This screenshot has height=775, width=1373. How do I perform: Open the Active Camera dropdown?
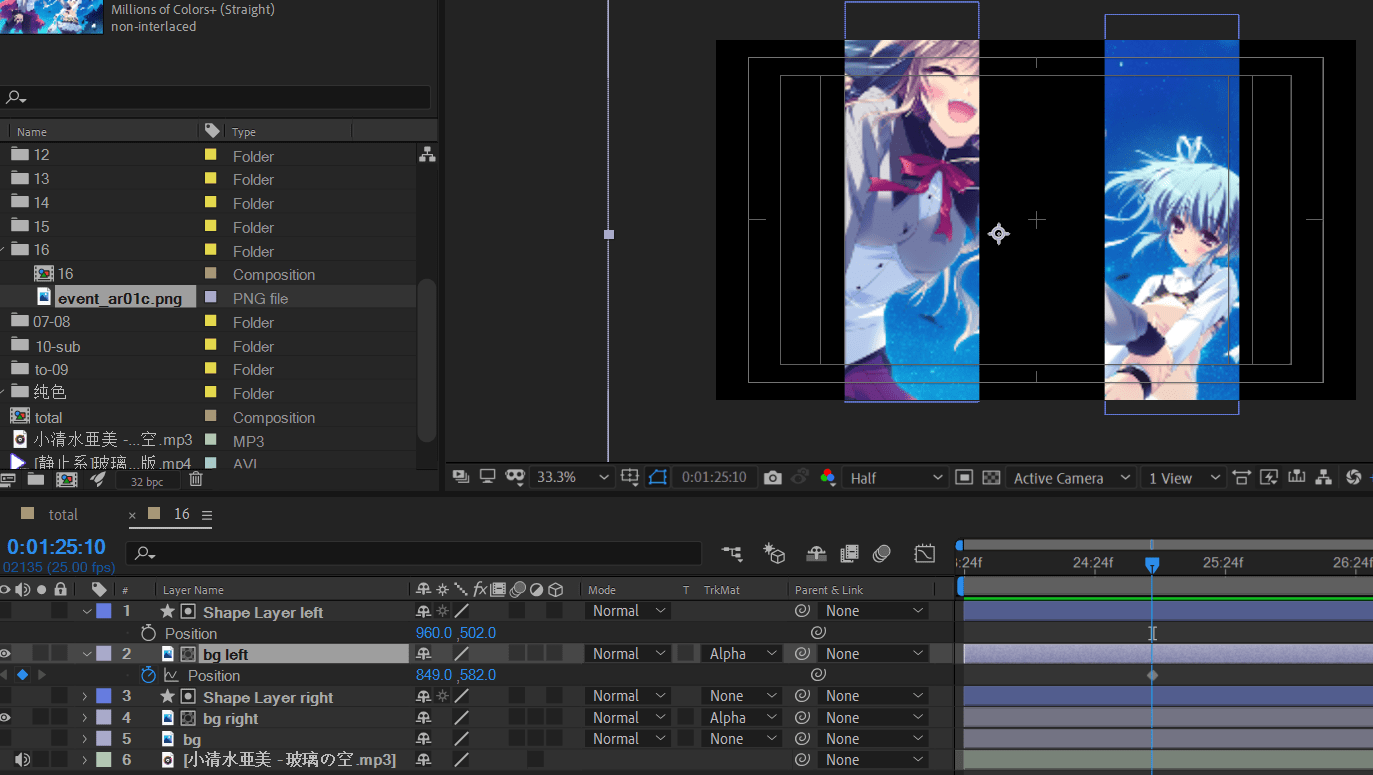click(x=1070, y=478)
